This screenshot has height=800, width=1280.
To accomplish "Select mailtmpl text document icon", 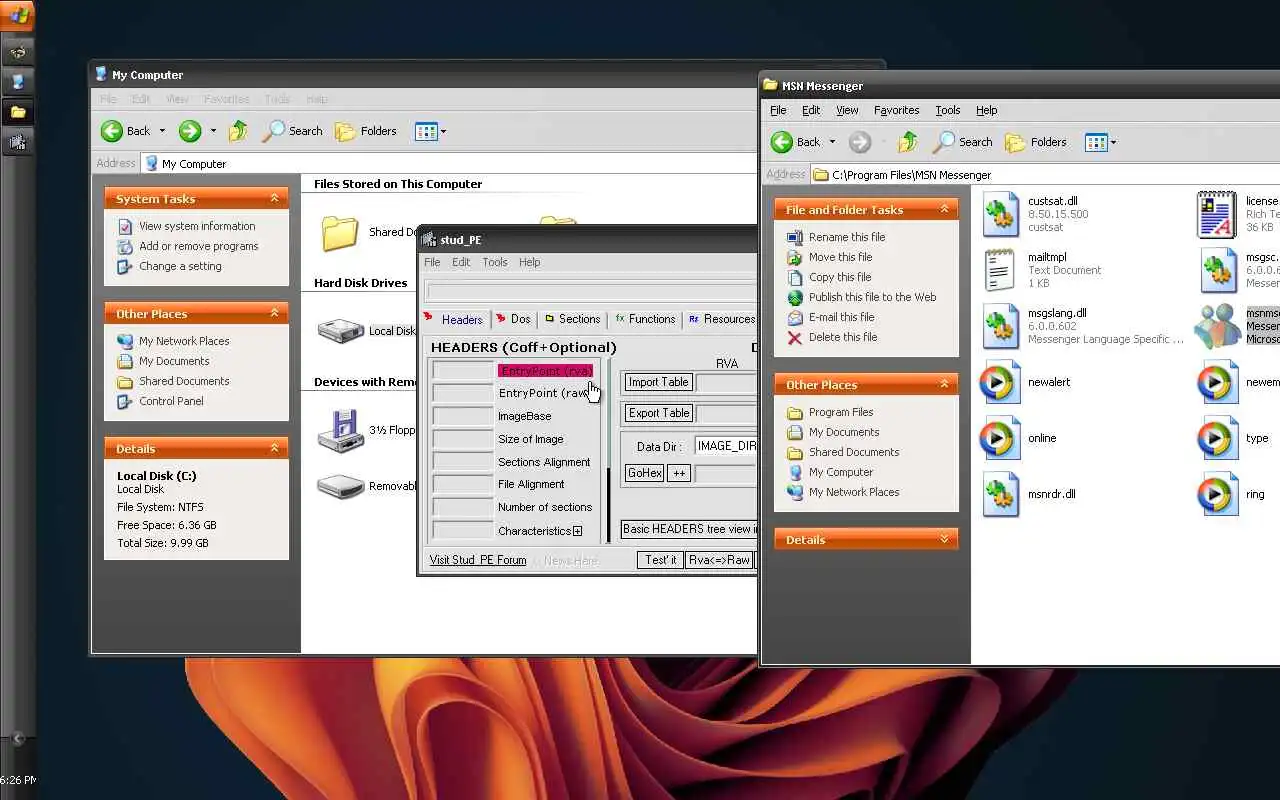I will (x=1000, y=270).
